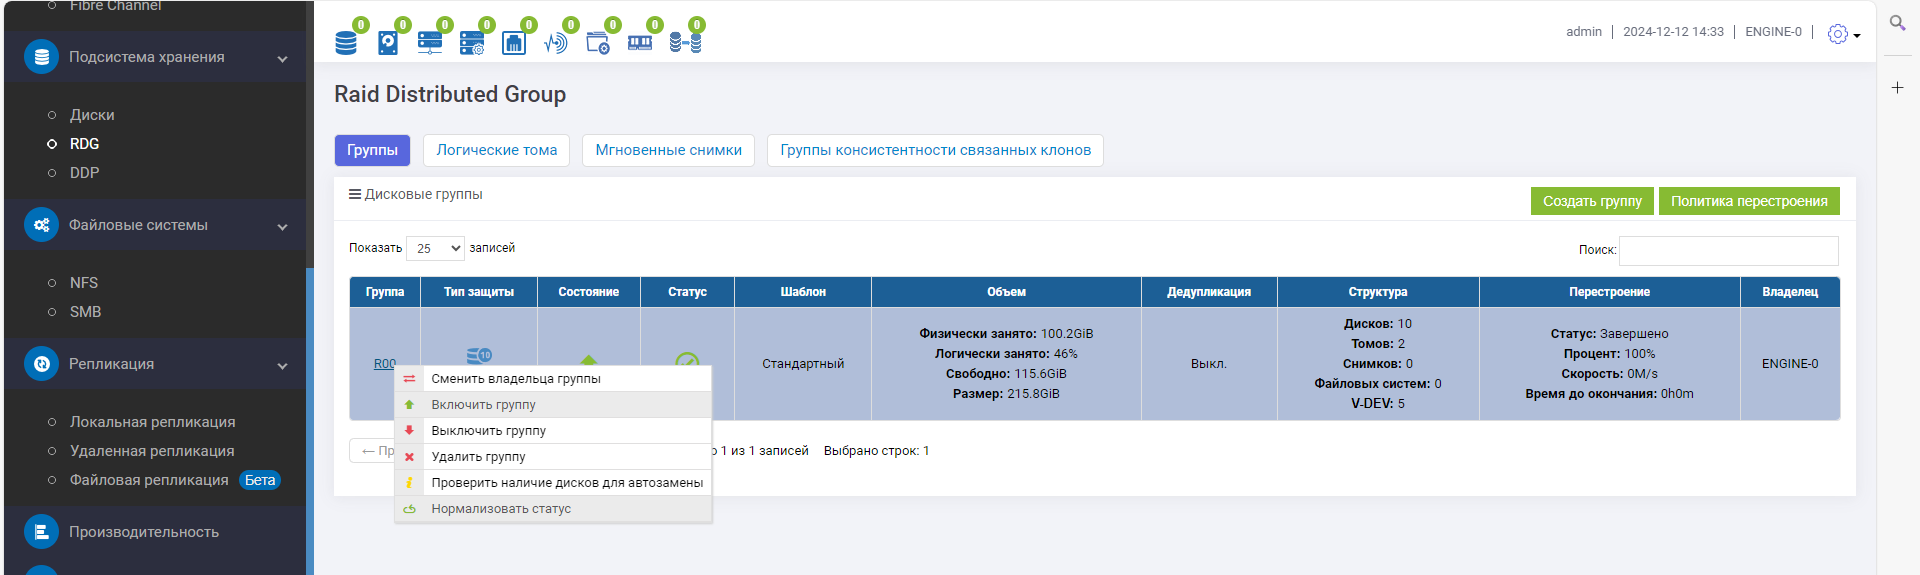Click the Файловые системы gears icon
Image resolution: width=1920 pixels, height=575 pixels.
(x=41, y=225)
